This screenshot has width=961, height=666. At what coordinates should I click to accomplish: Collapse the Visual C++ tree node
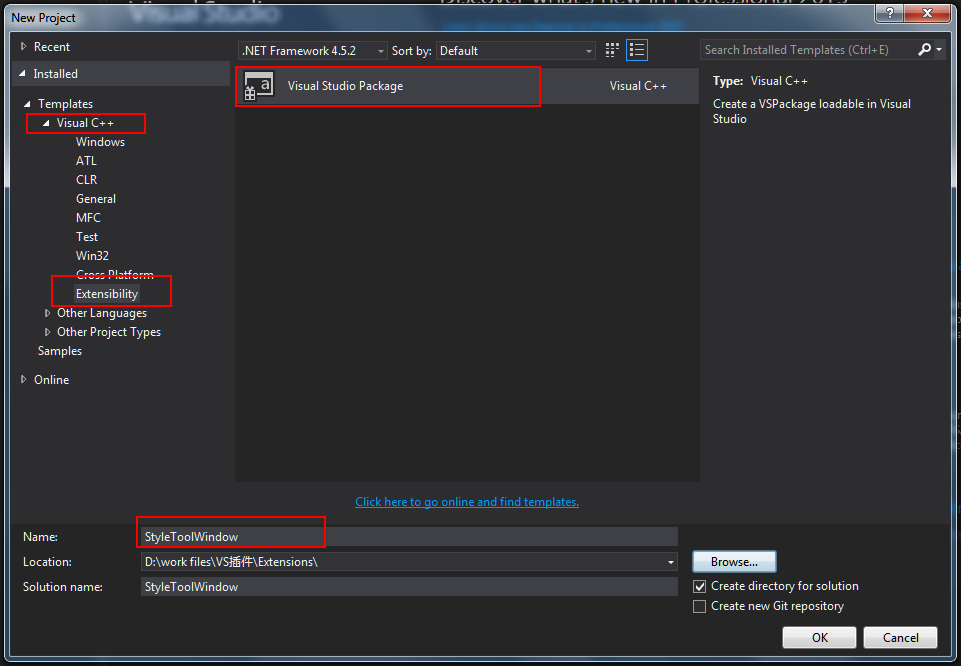(x=46, y=123)
